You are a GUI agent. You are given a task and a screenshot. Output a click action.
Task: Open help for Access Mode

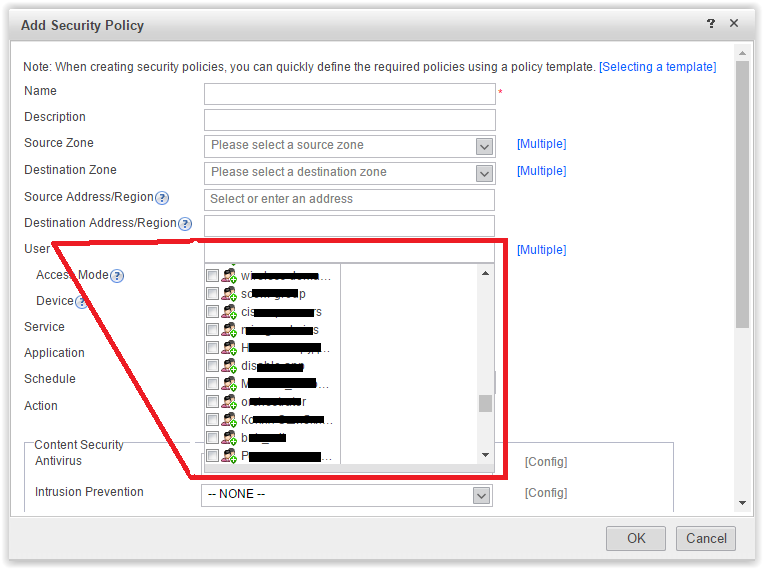point(117,276)
